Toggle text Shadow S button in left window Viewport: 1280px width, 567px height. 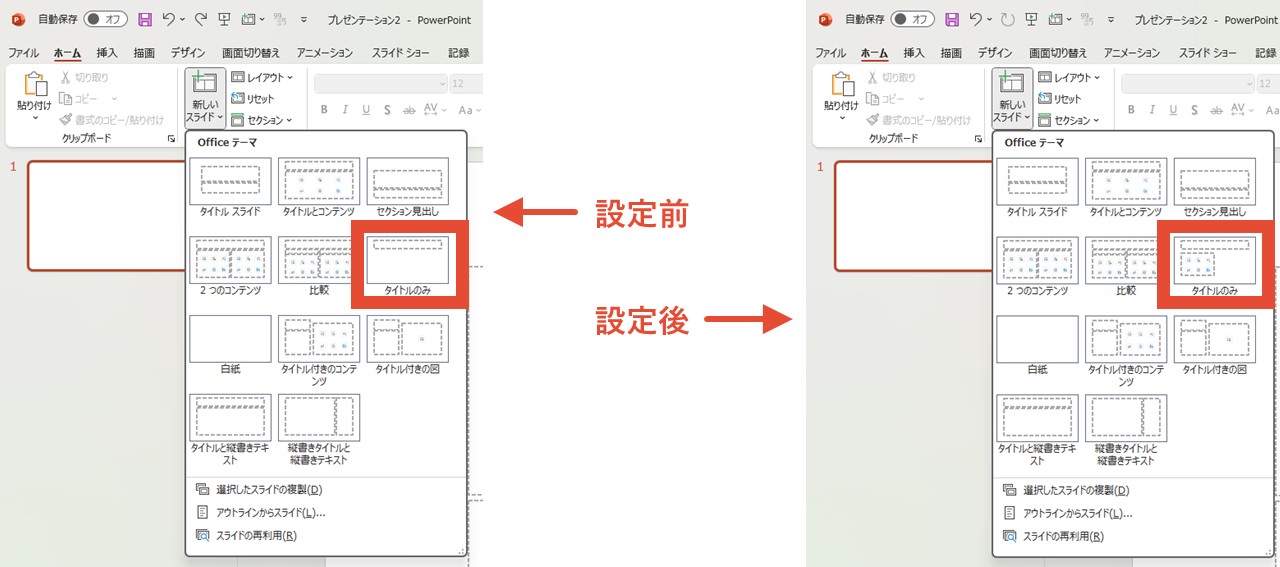(388, 110)
